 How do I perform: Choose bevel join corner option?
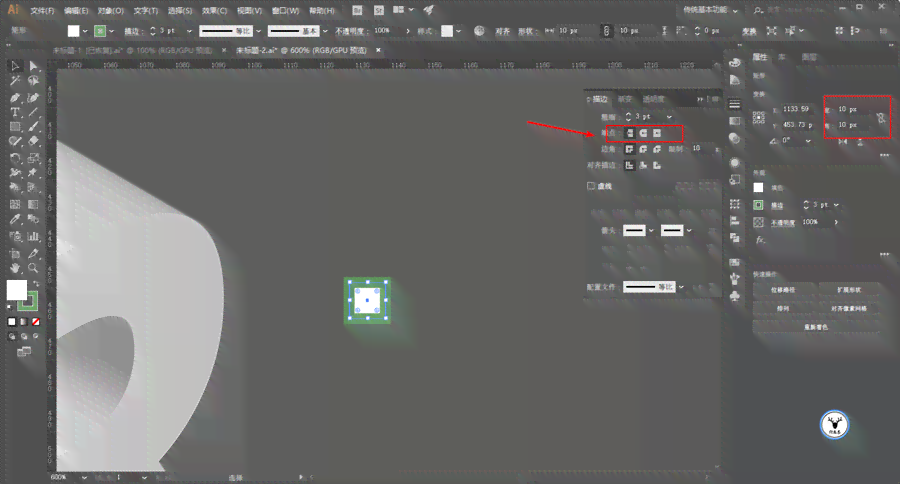tap(657, 149)
